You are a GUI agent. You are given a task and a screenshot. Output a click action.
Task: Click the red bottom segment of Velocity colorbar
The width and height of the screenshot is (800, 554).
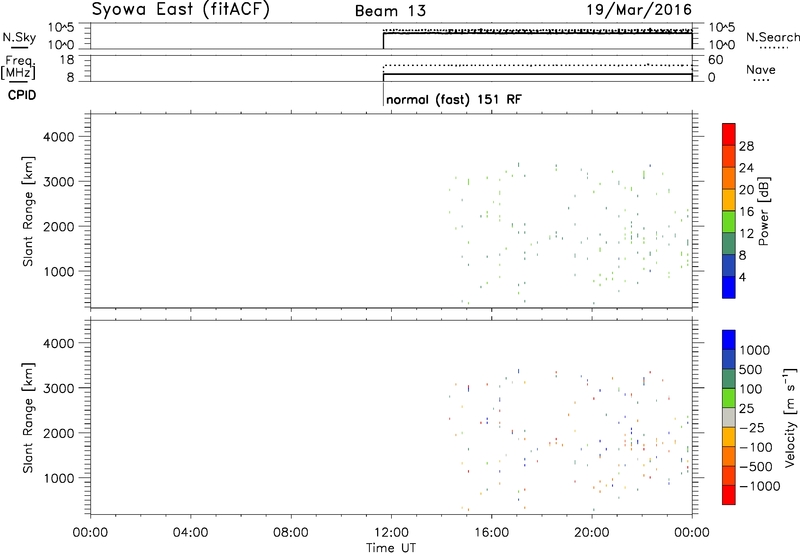tap(729, 495)
